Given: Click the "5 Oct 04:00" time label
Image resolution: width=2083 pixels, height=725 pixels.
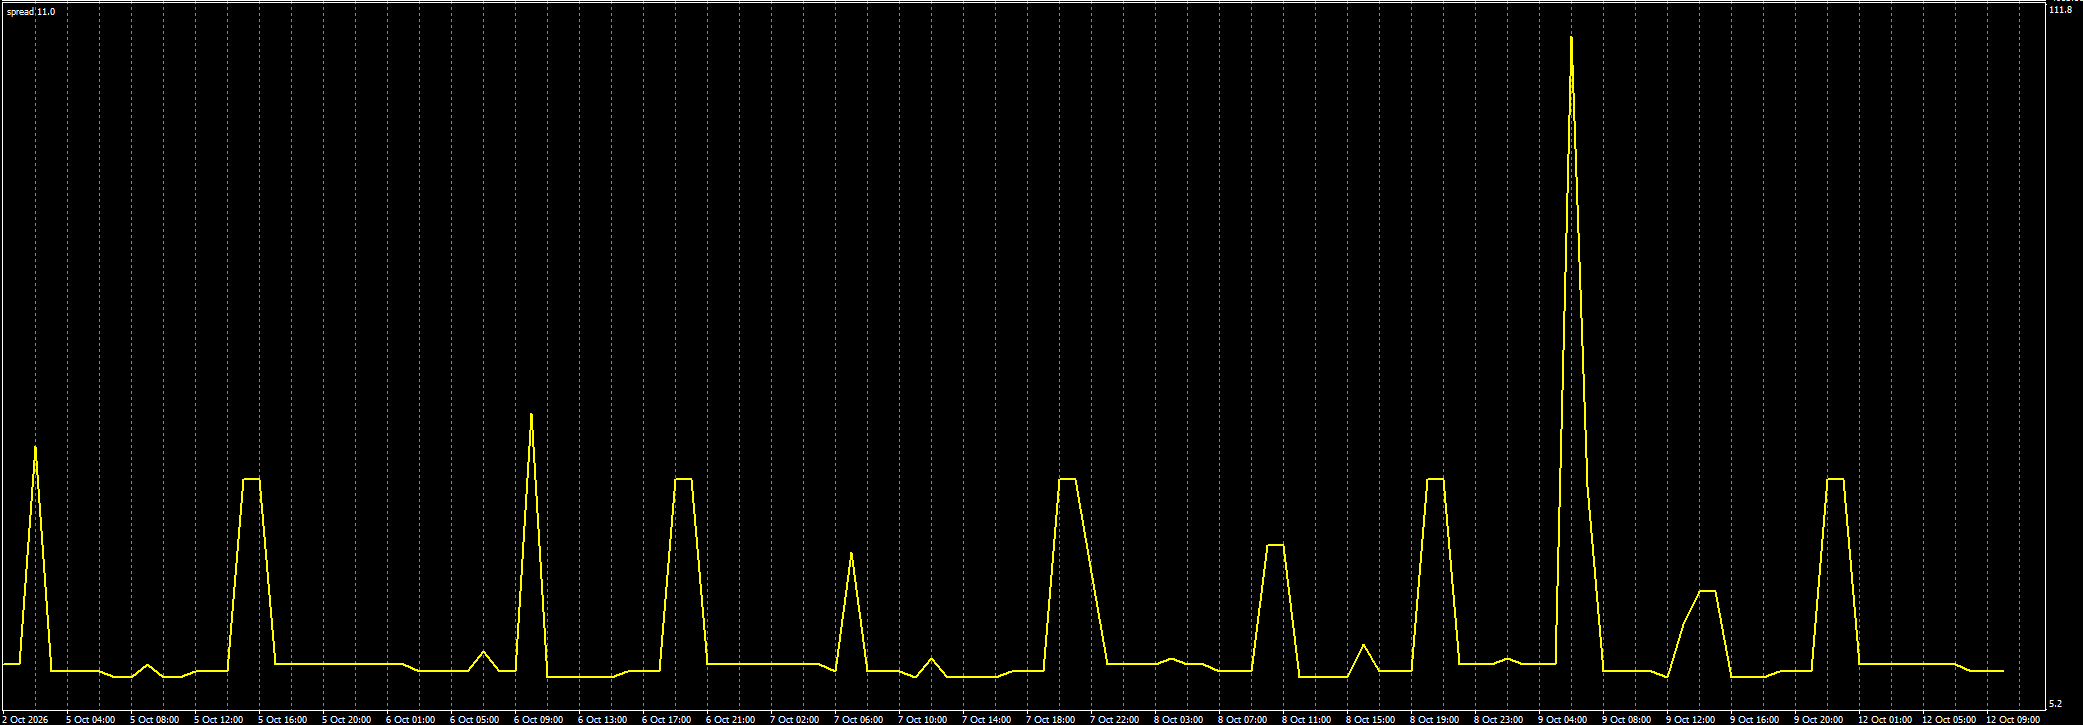Looking at the screenshot, I should click(x=91, y=719).
